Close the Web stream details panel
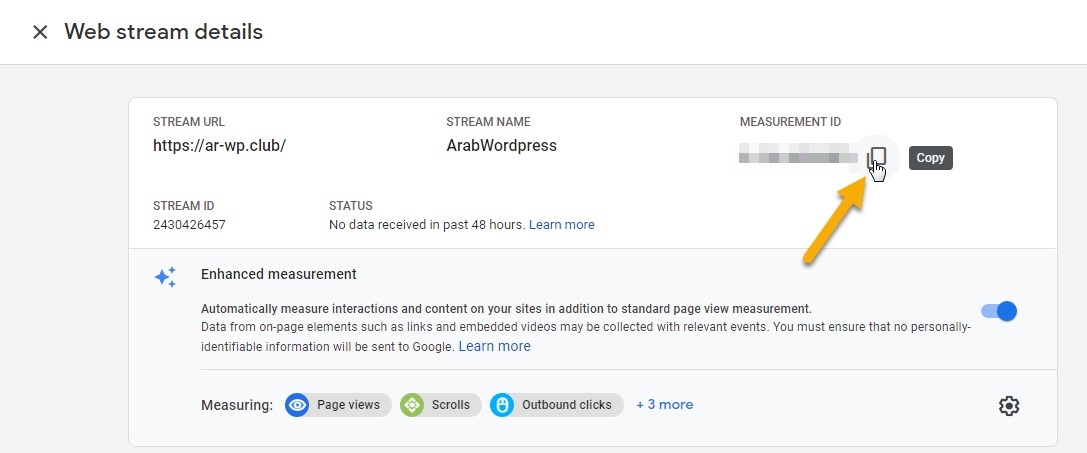The height and width of the screenshot is (453, 1087). [x=40, y=32]
